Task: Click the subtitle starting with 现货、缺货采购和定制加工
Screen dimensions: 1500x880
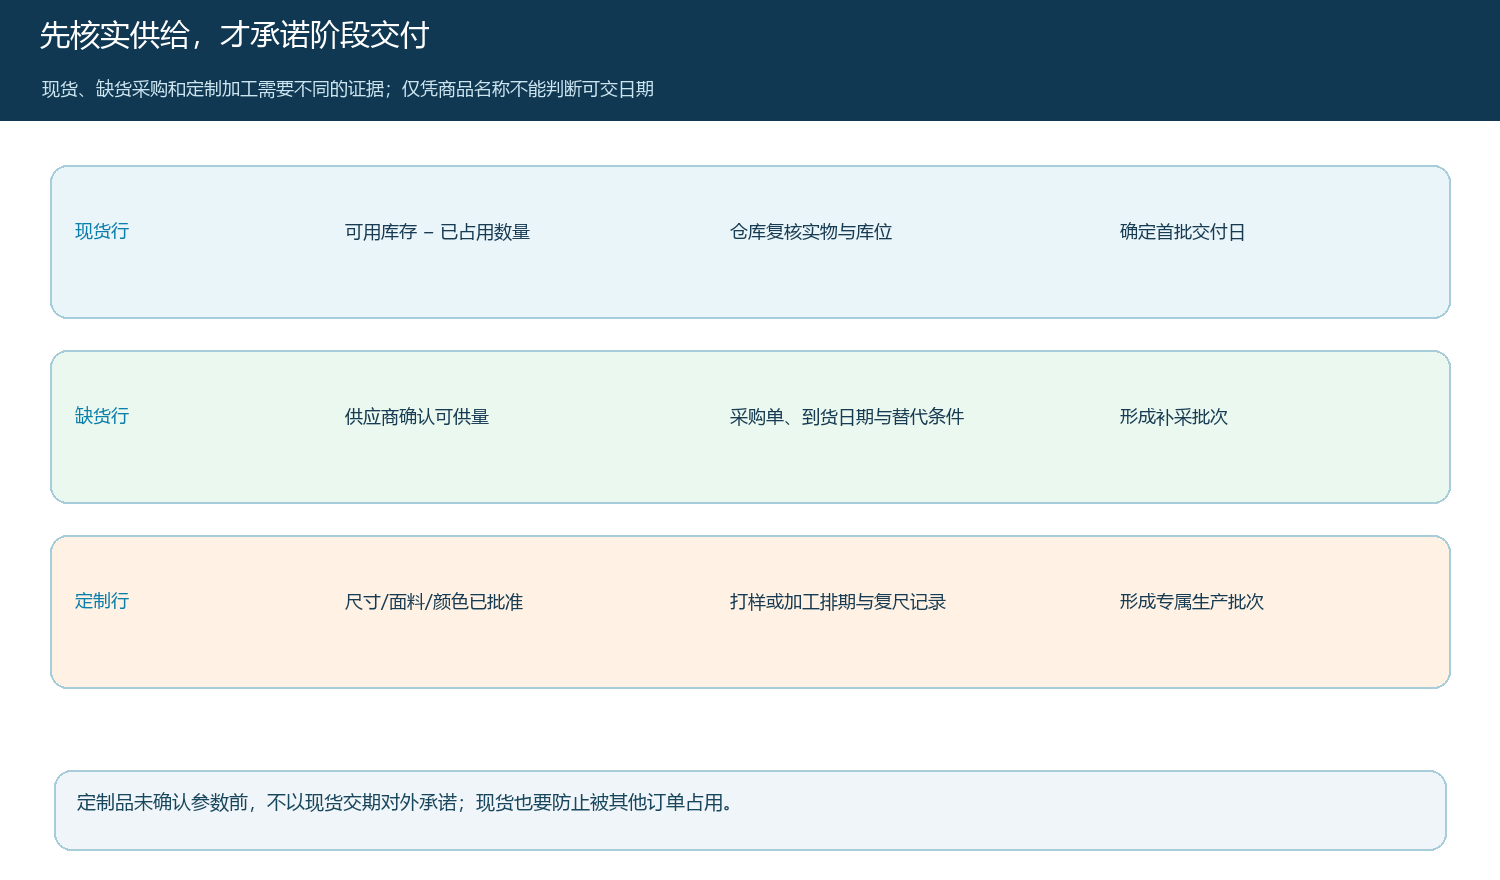Action: pyautogui.click(x=348, y=89)
